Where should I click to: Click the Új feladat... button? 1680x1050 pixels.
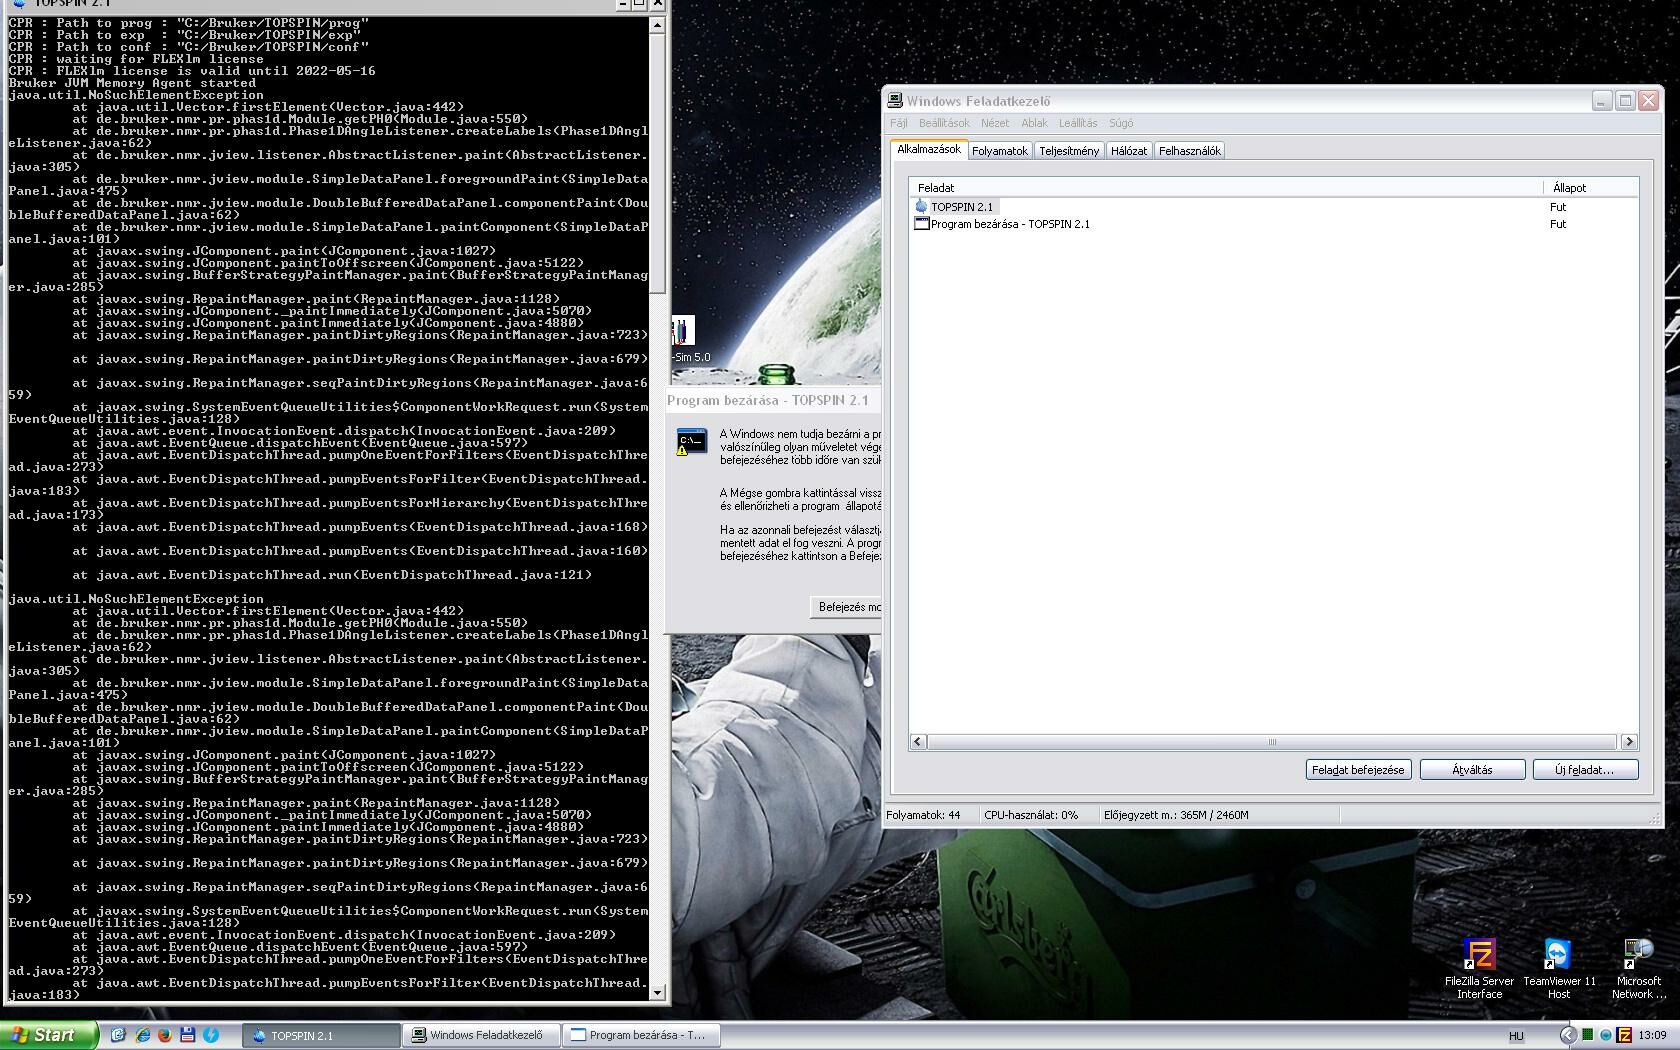pyautogui.click(x=1585, y=770)
